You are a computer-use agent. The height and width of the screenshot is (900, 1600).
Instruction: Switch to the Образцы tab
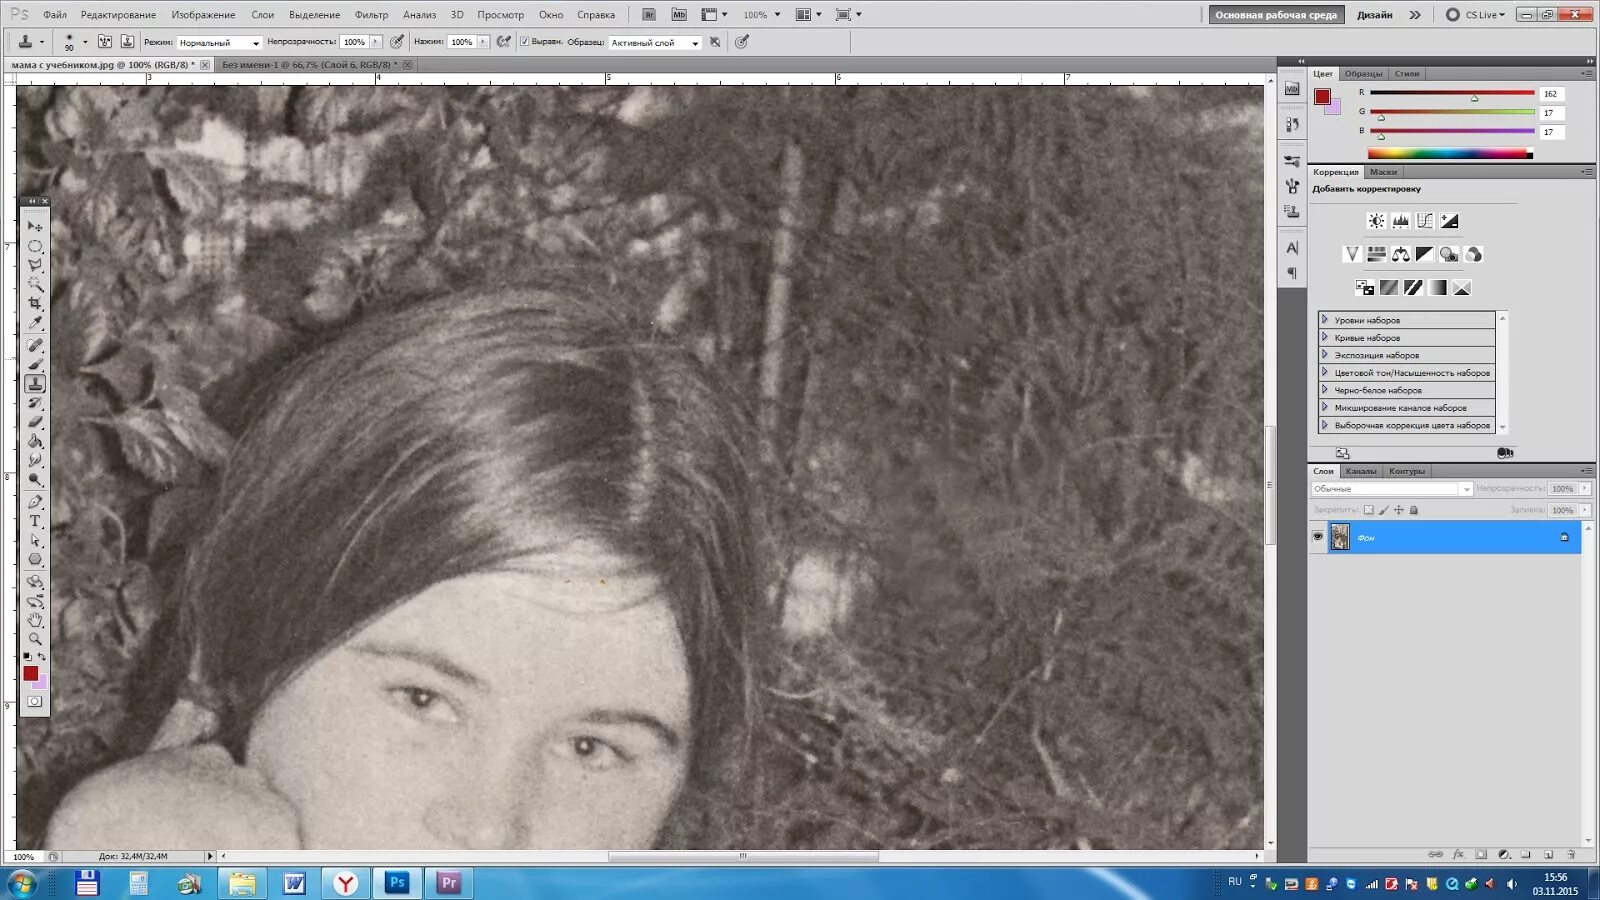pos(1363,74)
